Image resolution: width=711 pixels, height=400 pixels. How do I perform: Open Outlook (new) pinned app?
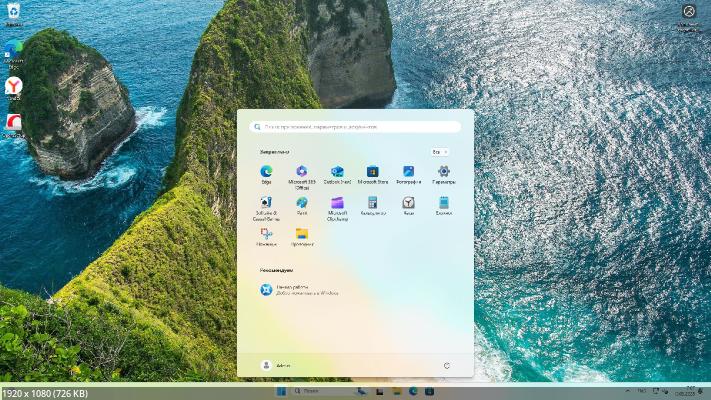337,174
